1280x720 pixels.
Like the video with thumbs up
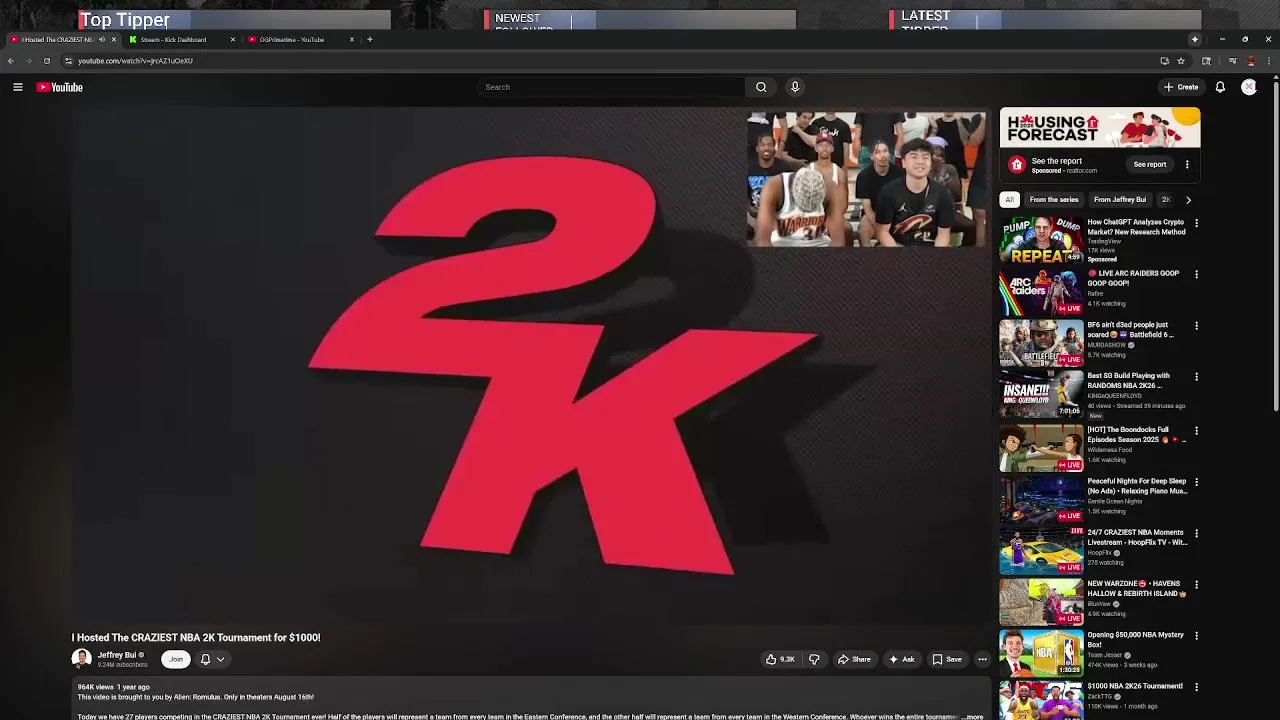780,659
